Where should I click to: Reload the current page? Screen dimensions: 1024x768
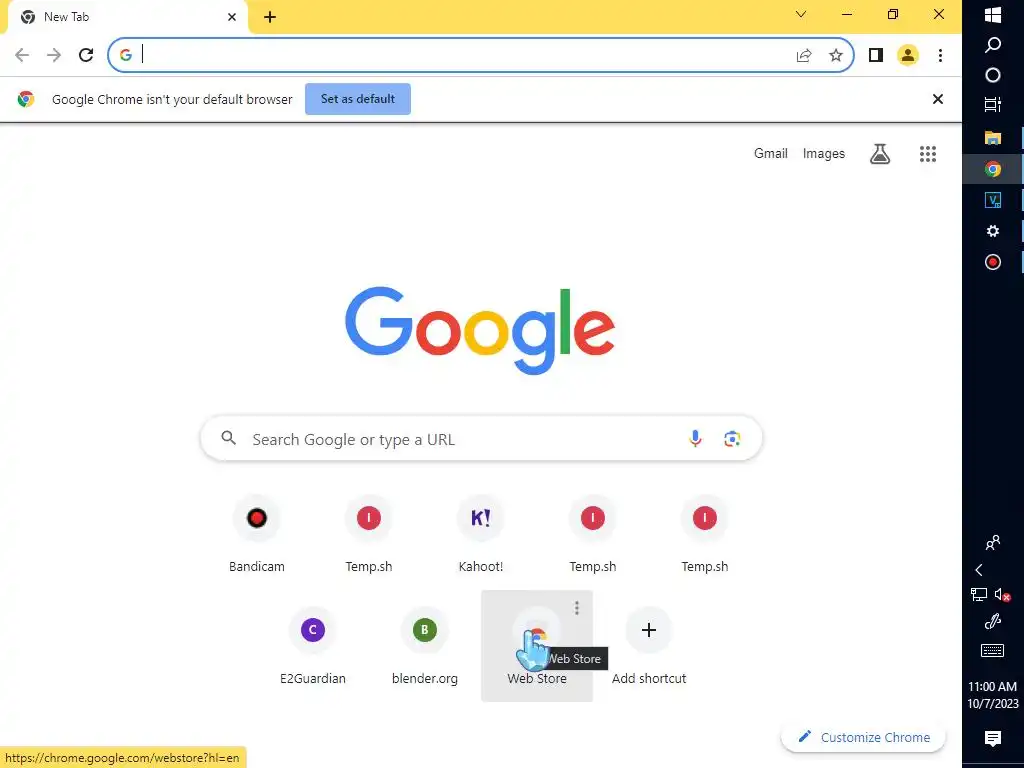pos(86,55)
